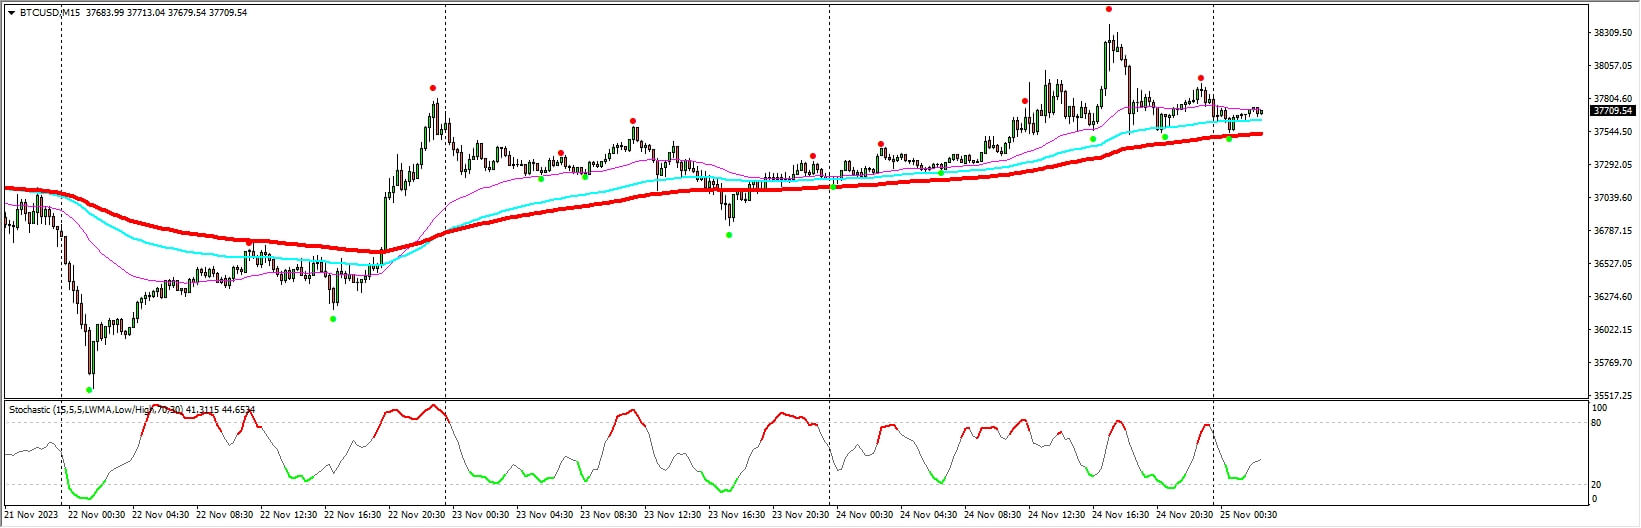
Task: Click the 24 Nov 16:30 time label
Action: (x=1120, y=516)
